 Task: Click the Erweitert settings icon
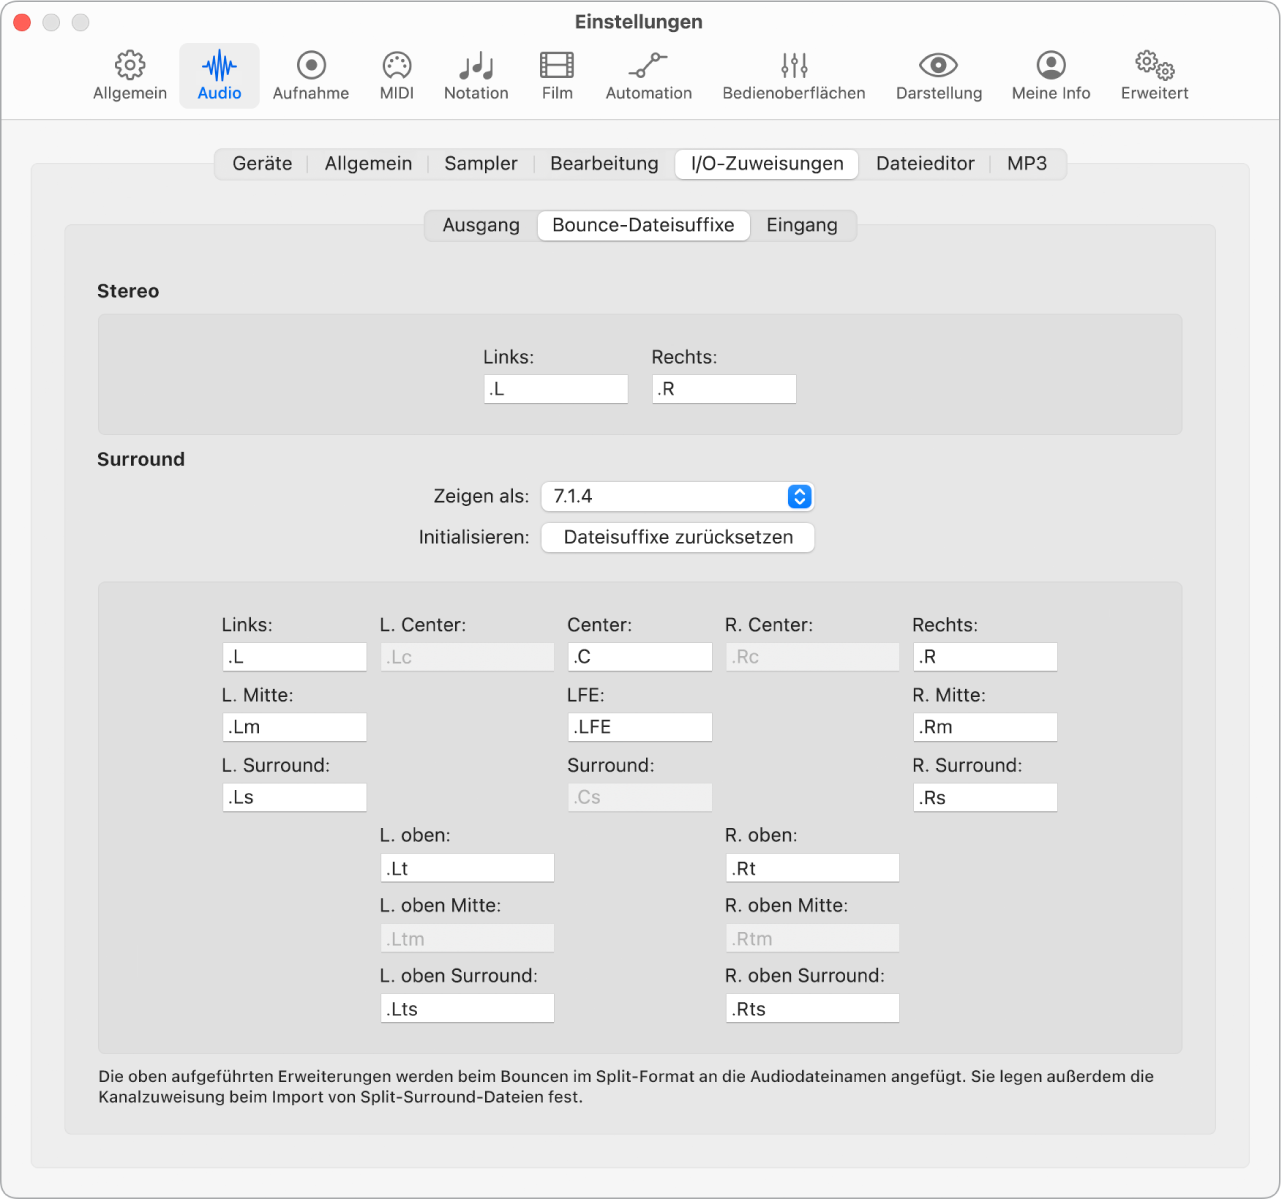(x=1153, y=75)
